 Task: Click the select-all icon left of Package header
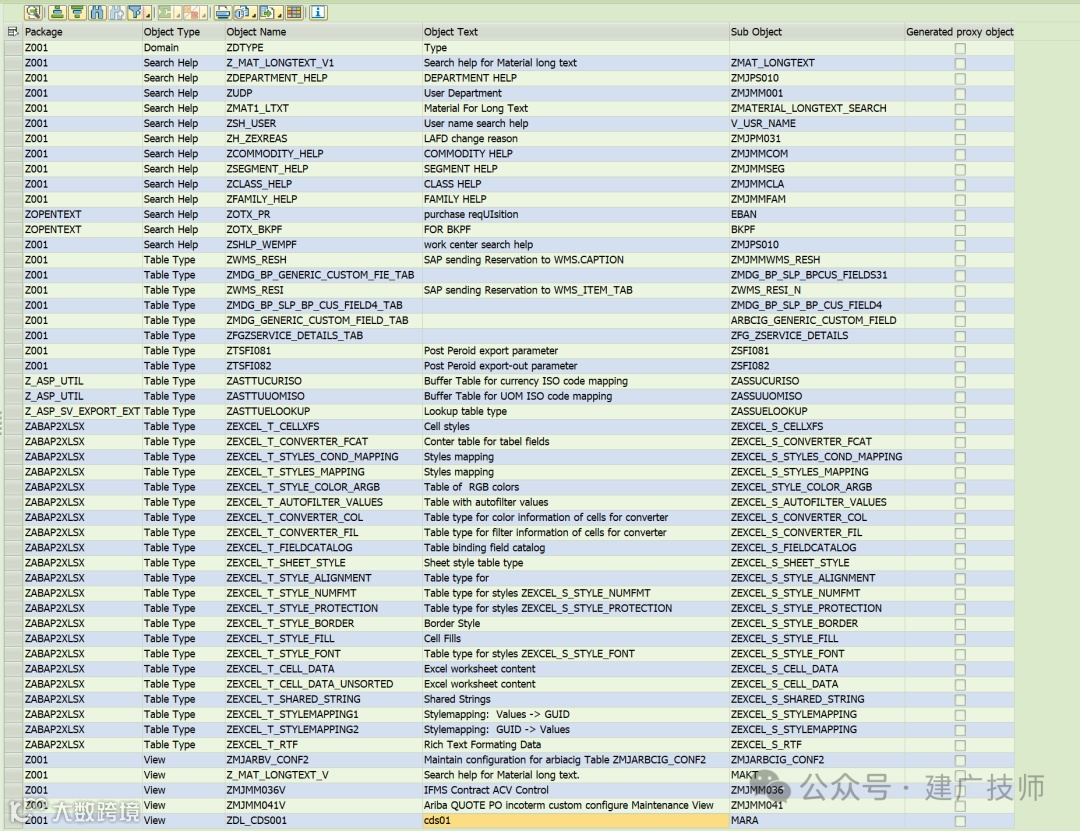12,32
